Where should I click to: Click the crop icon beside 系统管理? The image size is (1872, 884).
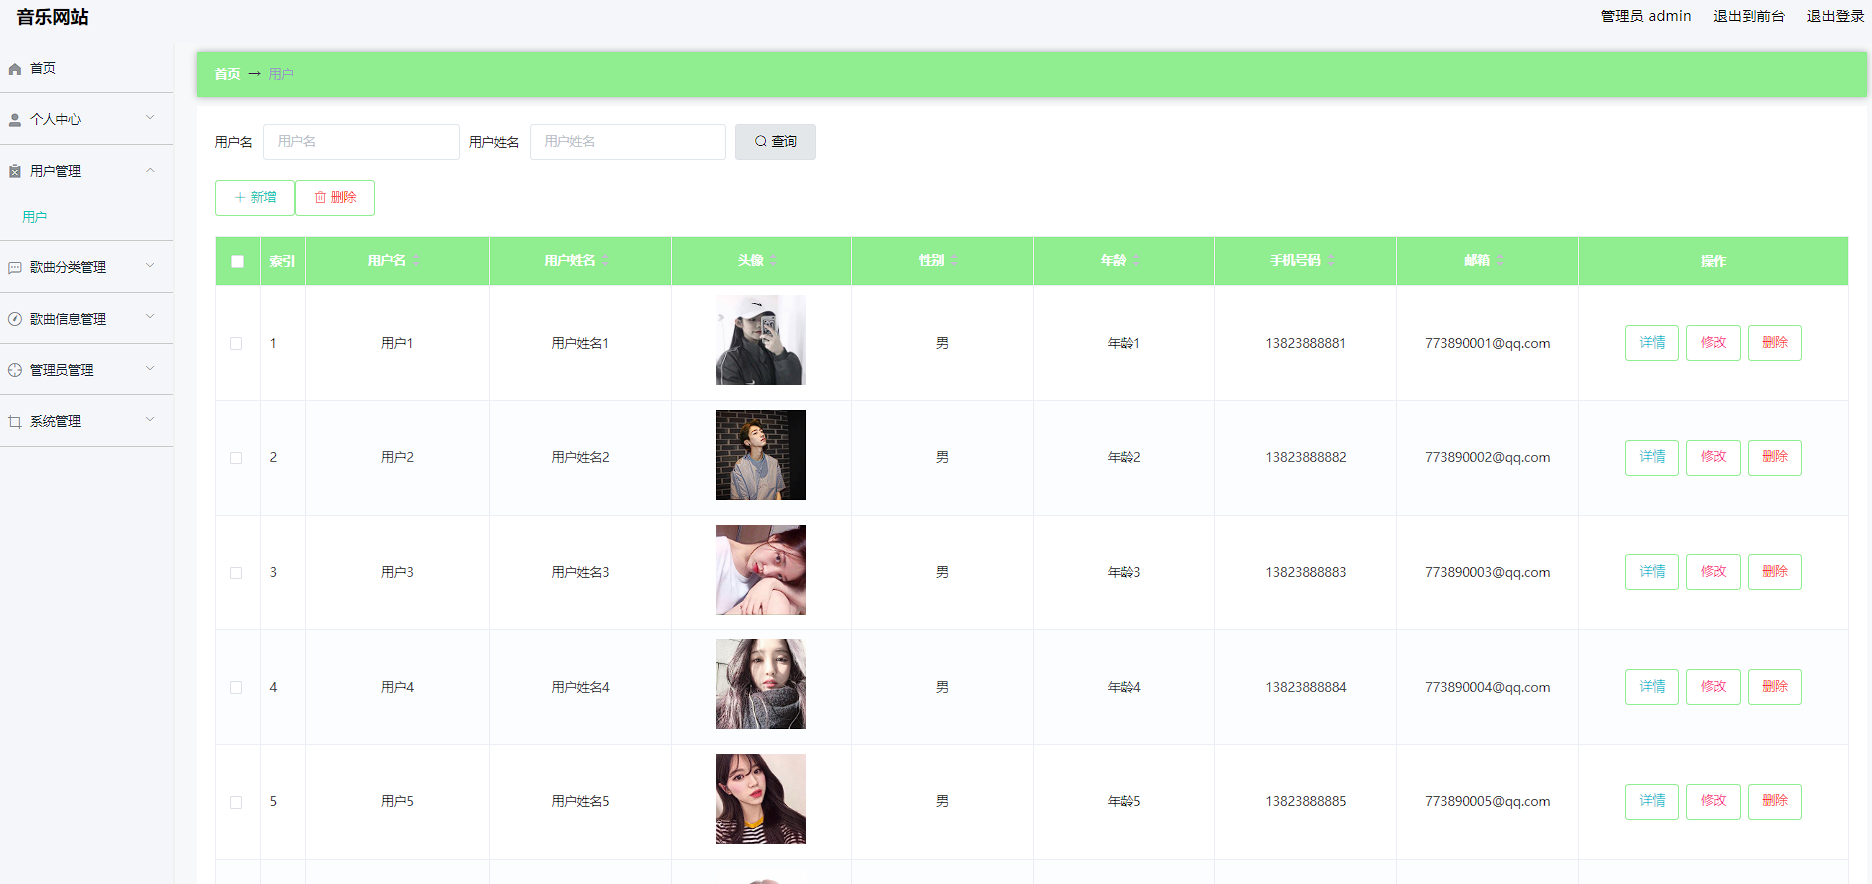coord(15,422)
